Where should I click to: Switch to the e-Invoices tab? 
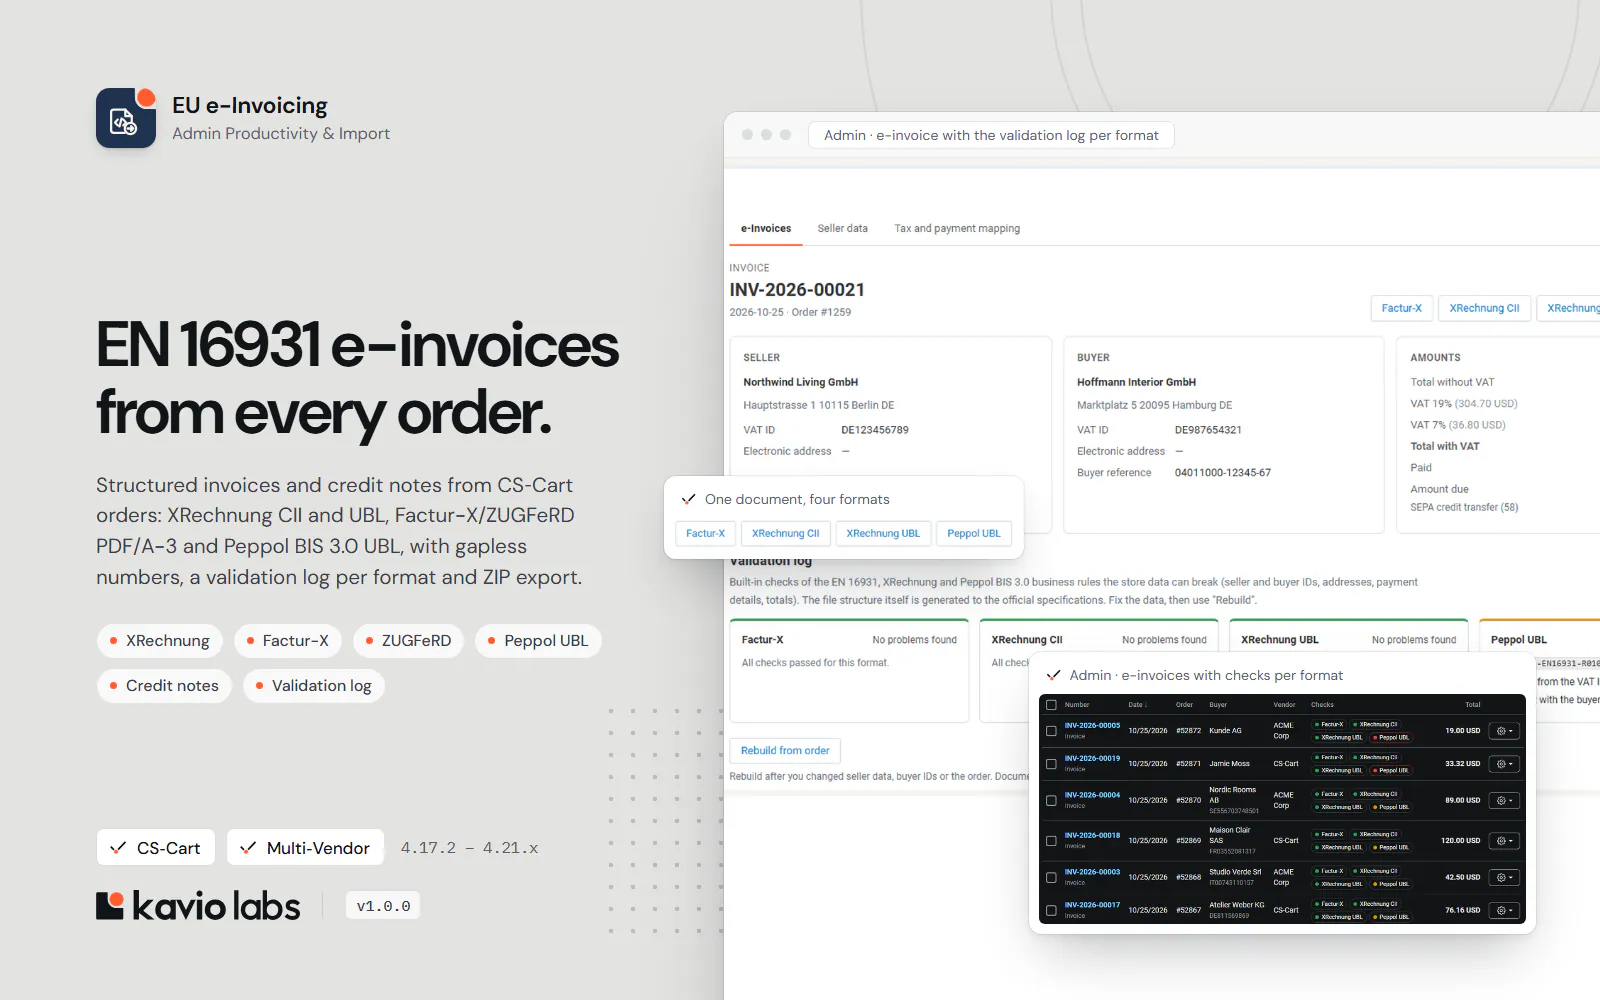click(766, 229)
